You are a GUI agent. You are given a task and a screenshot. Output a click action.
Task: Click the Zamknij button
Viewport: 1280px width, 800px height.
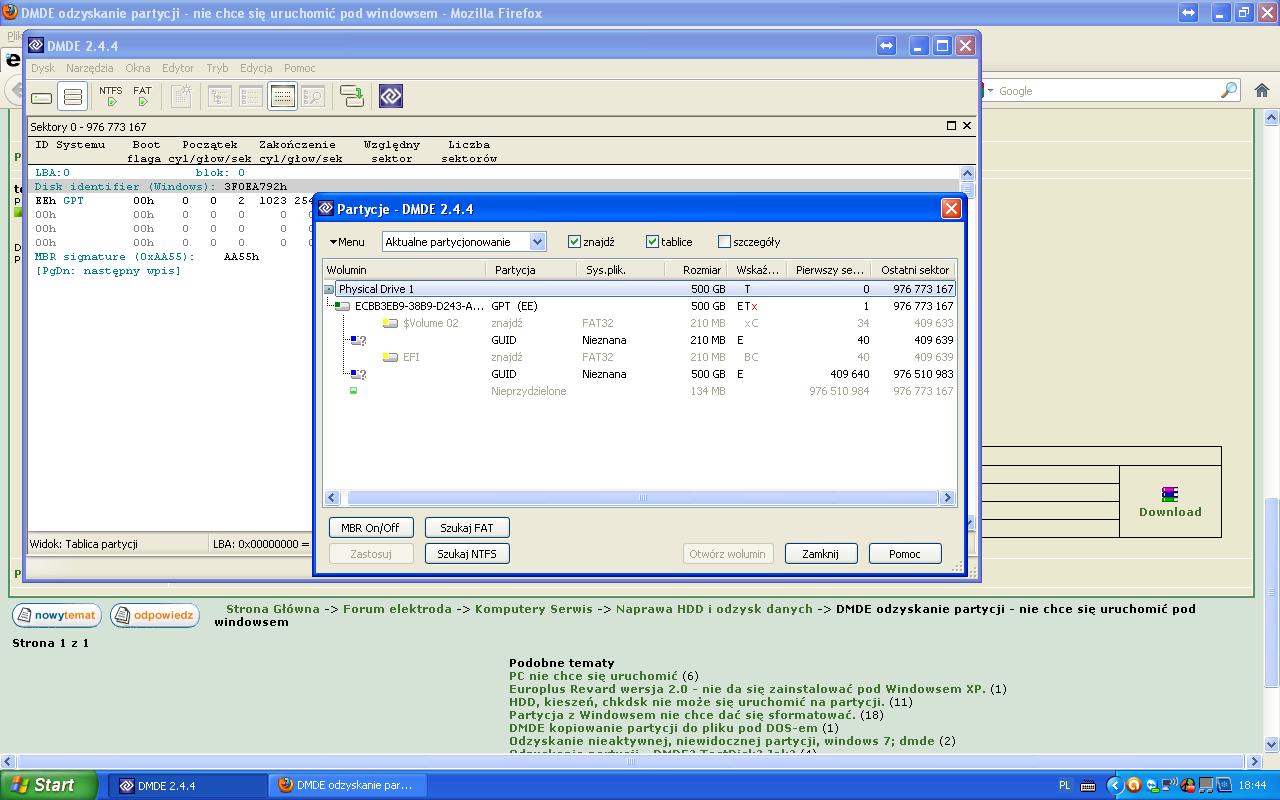click(x=821, y=554)
